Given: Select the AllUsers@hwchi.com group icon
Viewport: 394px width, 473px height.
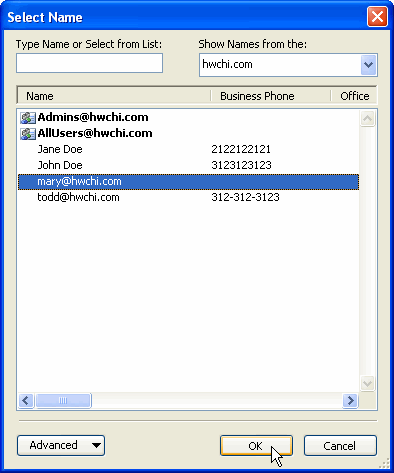Looking at the screenshot, I should pos(28,134).
